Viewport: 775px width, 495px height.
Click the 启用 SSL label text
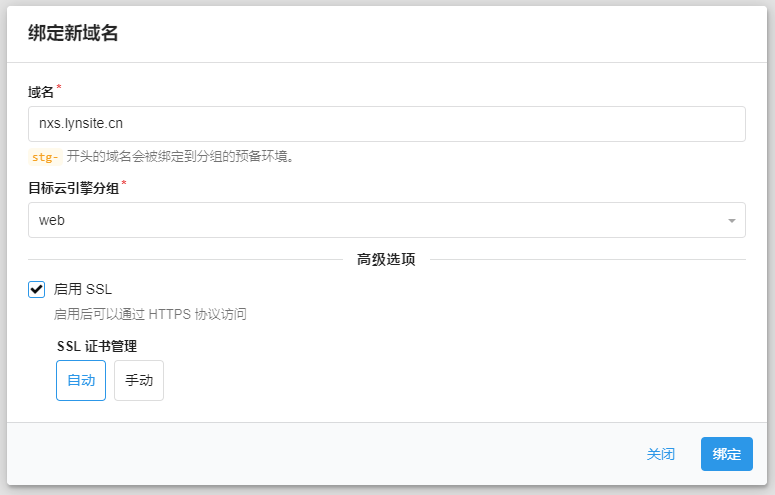click(83, 289)
